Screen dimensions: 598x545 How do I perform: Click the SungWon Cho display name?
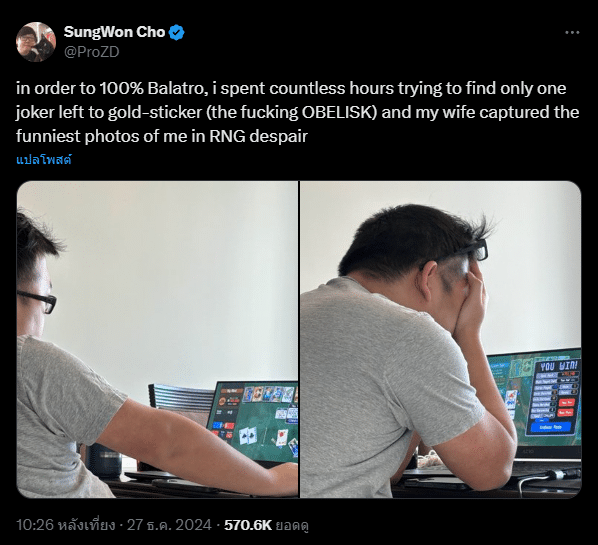[114, 32]
